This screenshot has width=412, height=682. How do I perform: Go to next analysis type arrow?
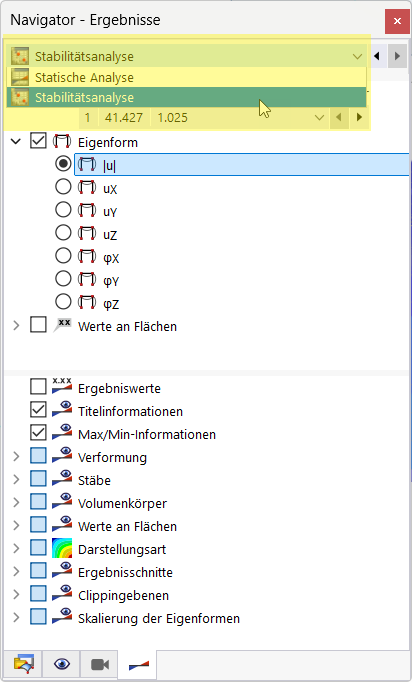pos(397,56)
